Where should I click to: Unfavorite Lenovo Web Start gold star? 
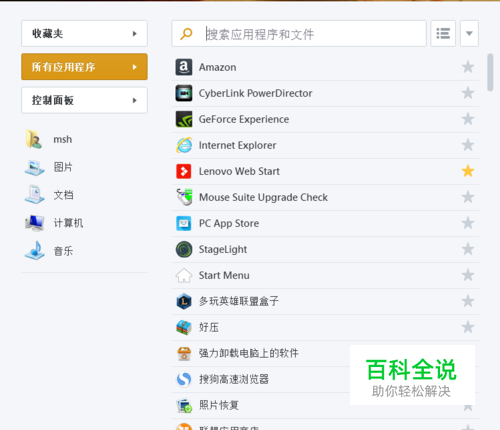point(468,171)
